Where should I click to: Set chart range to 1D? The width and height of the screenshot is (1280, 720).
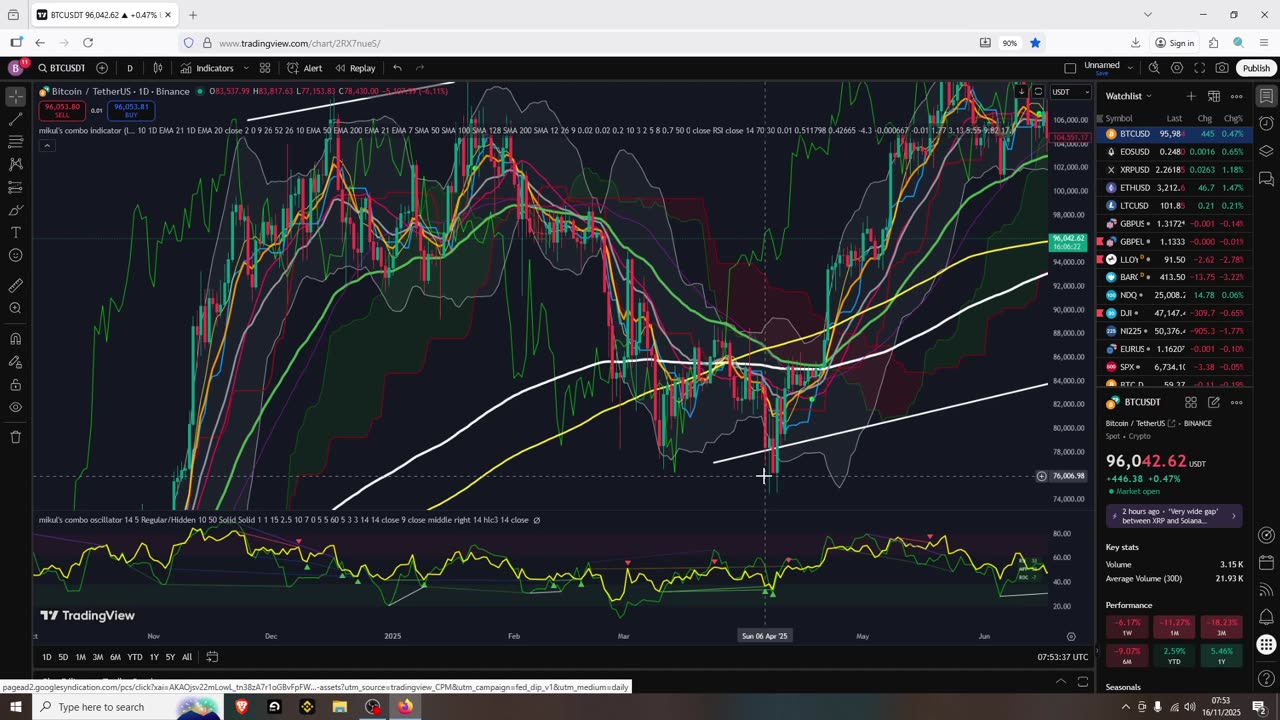(47, 657)
